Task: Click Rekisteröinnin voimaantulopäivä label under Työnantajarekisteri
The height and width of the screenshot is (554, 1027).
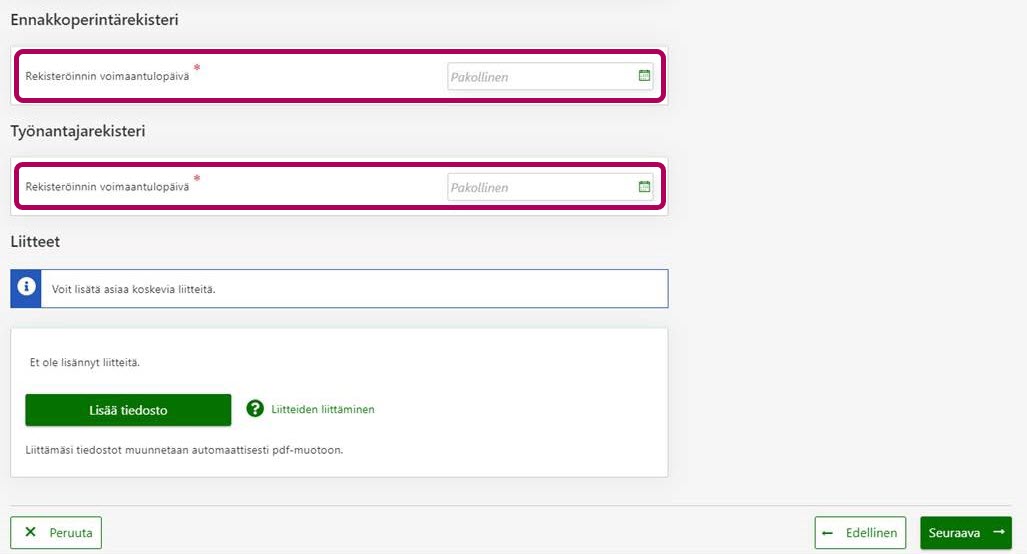Action: point(107,187)
